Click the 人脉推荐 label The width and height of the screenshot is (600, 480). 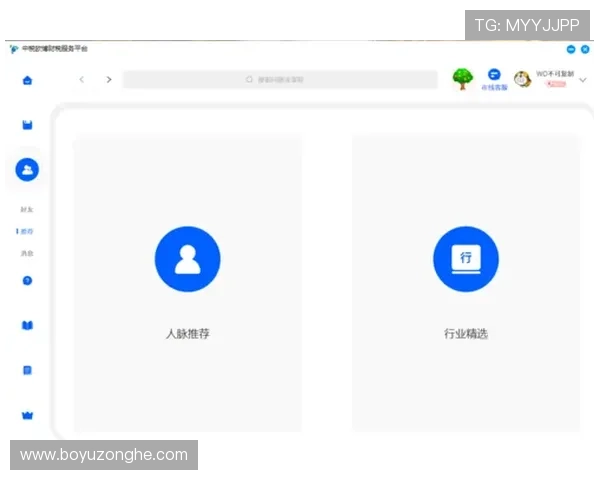pos(188,334)
